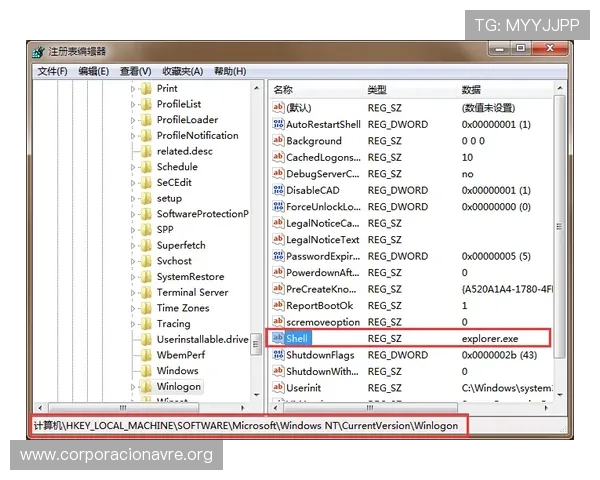Image resolution: width=600 pixels, height=480 pixels.
Task: Click the Svchost folder icon
Action: 146,261
